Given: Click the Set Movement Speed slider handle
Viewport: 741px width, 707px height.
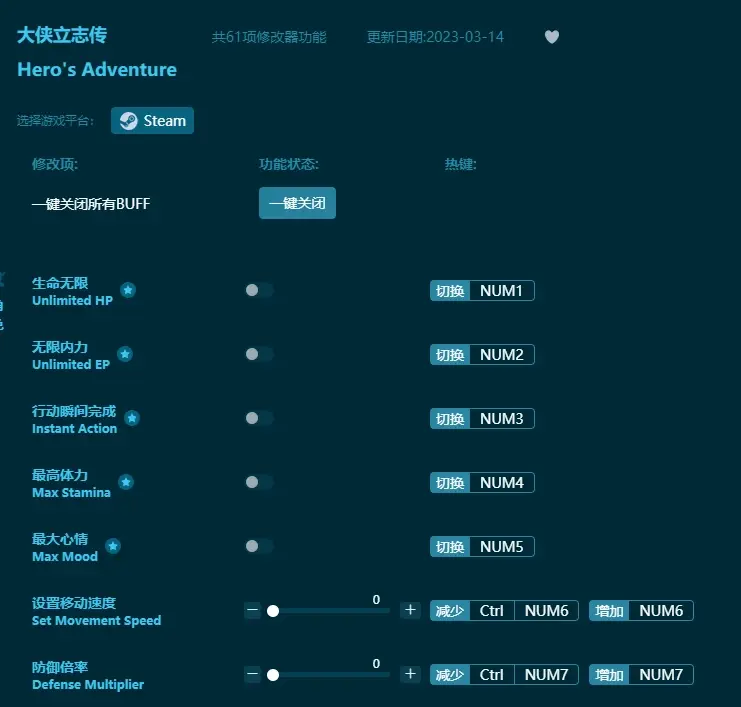Looking at the screenshot, I should pyautogui.click(x=273, y=611).
